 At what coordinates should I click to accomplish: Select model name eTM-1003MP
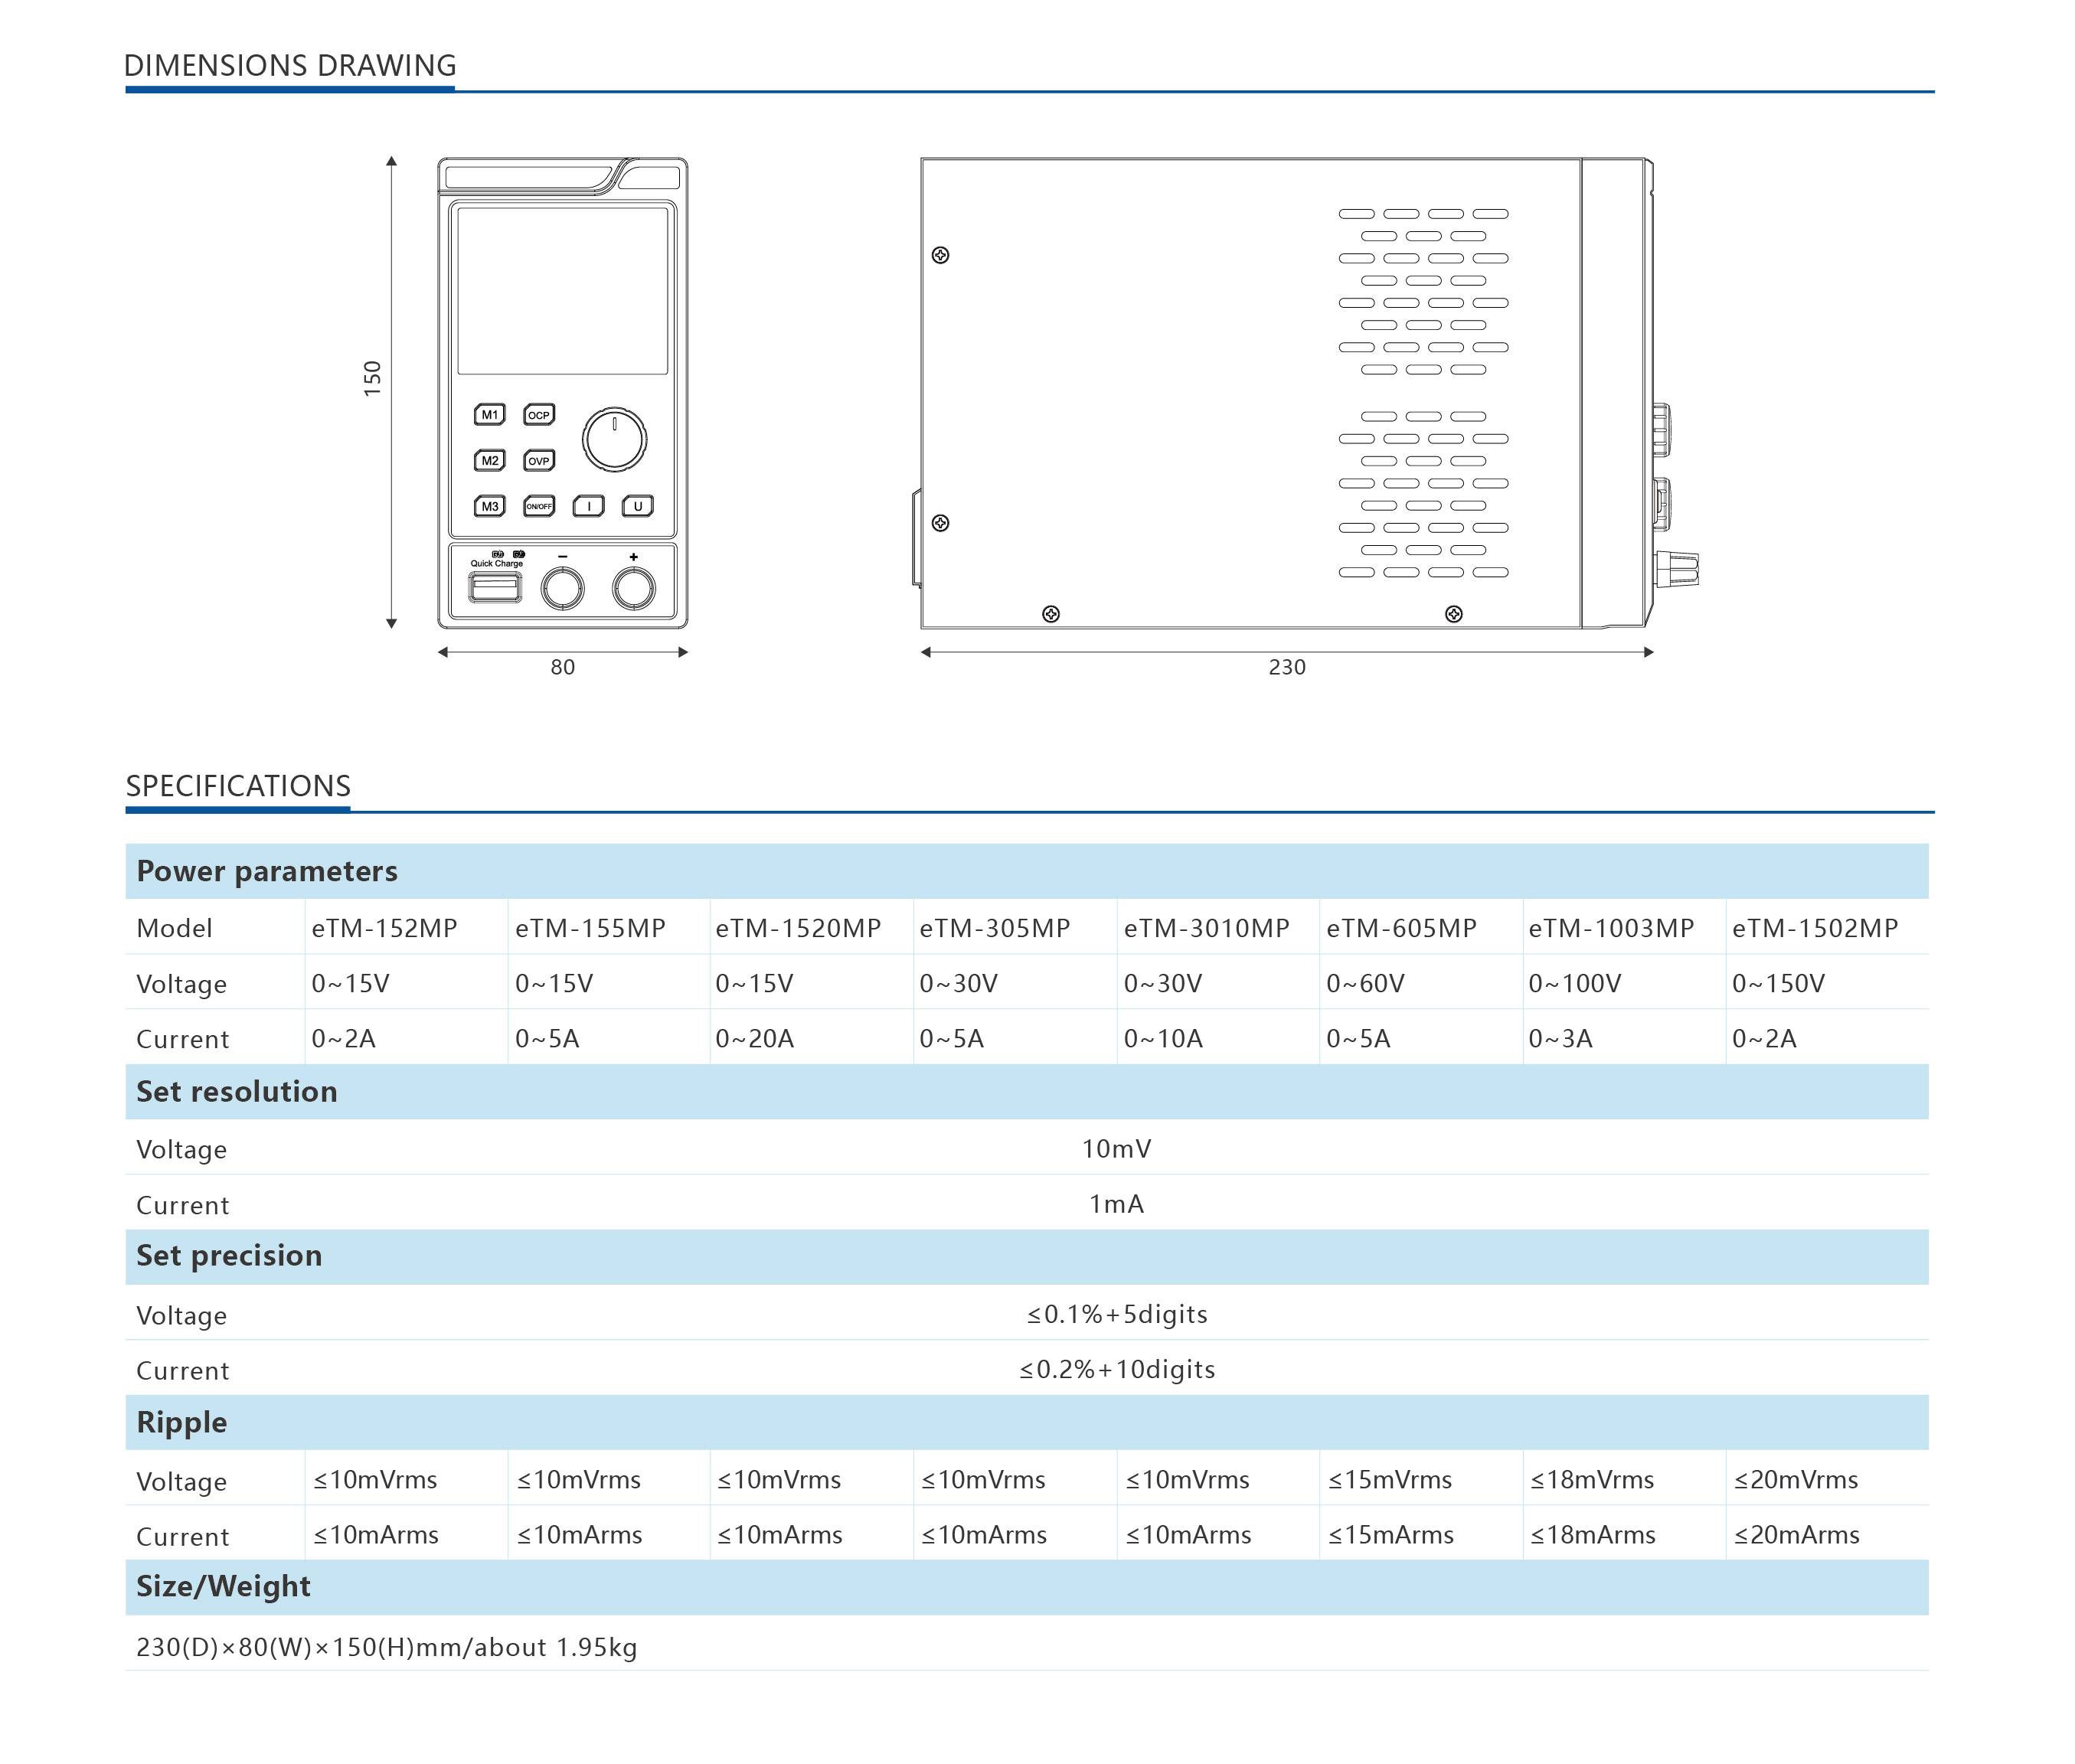tap(1611, 928)
